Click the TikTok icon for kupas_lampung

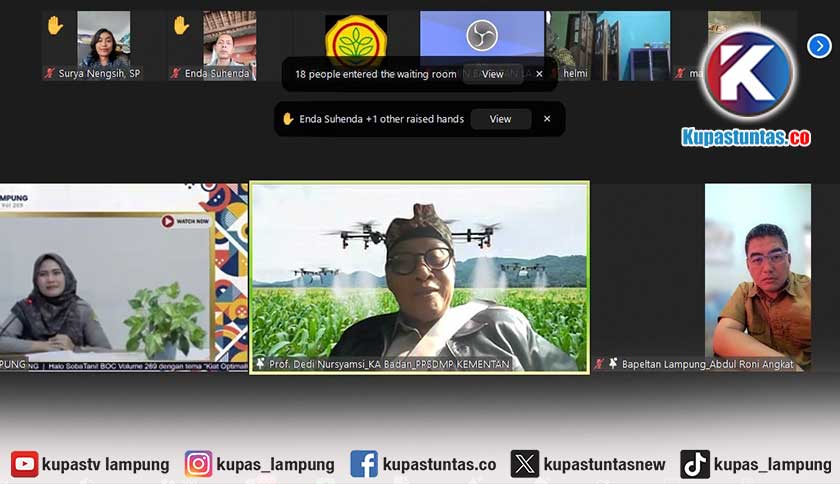(x=694, y=464)
